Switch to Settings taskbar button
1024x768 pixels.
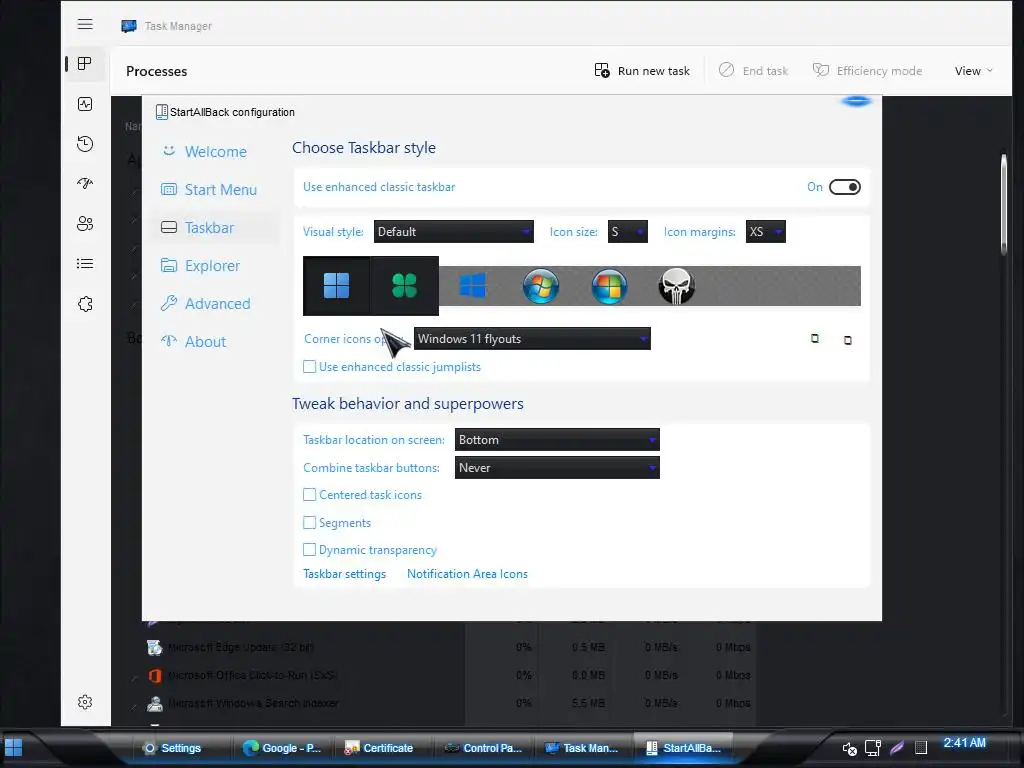click(x=181, y=748)
